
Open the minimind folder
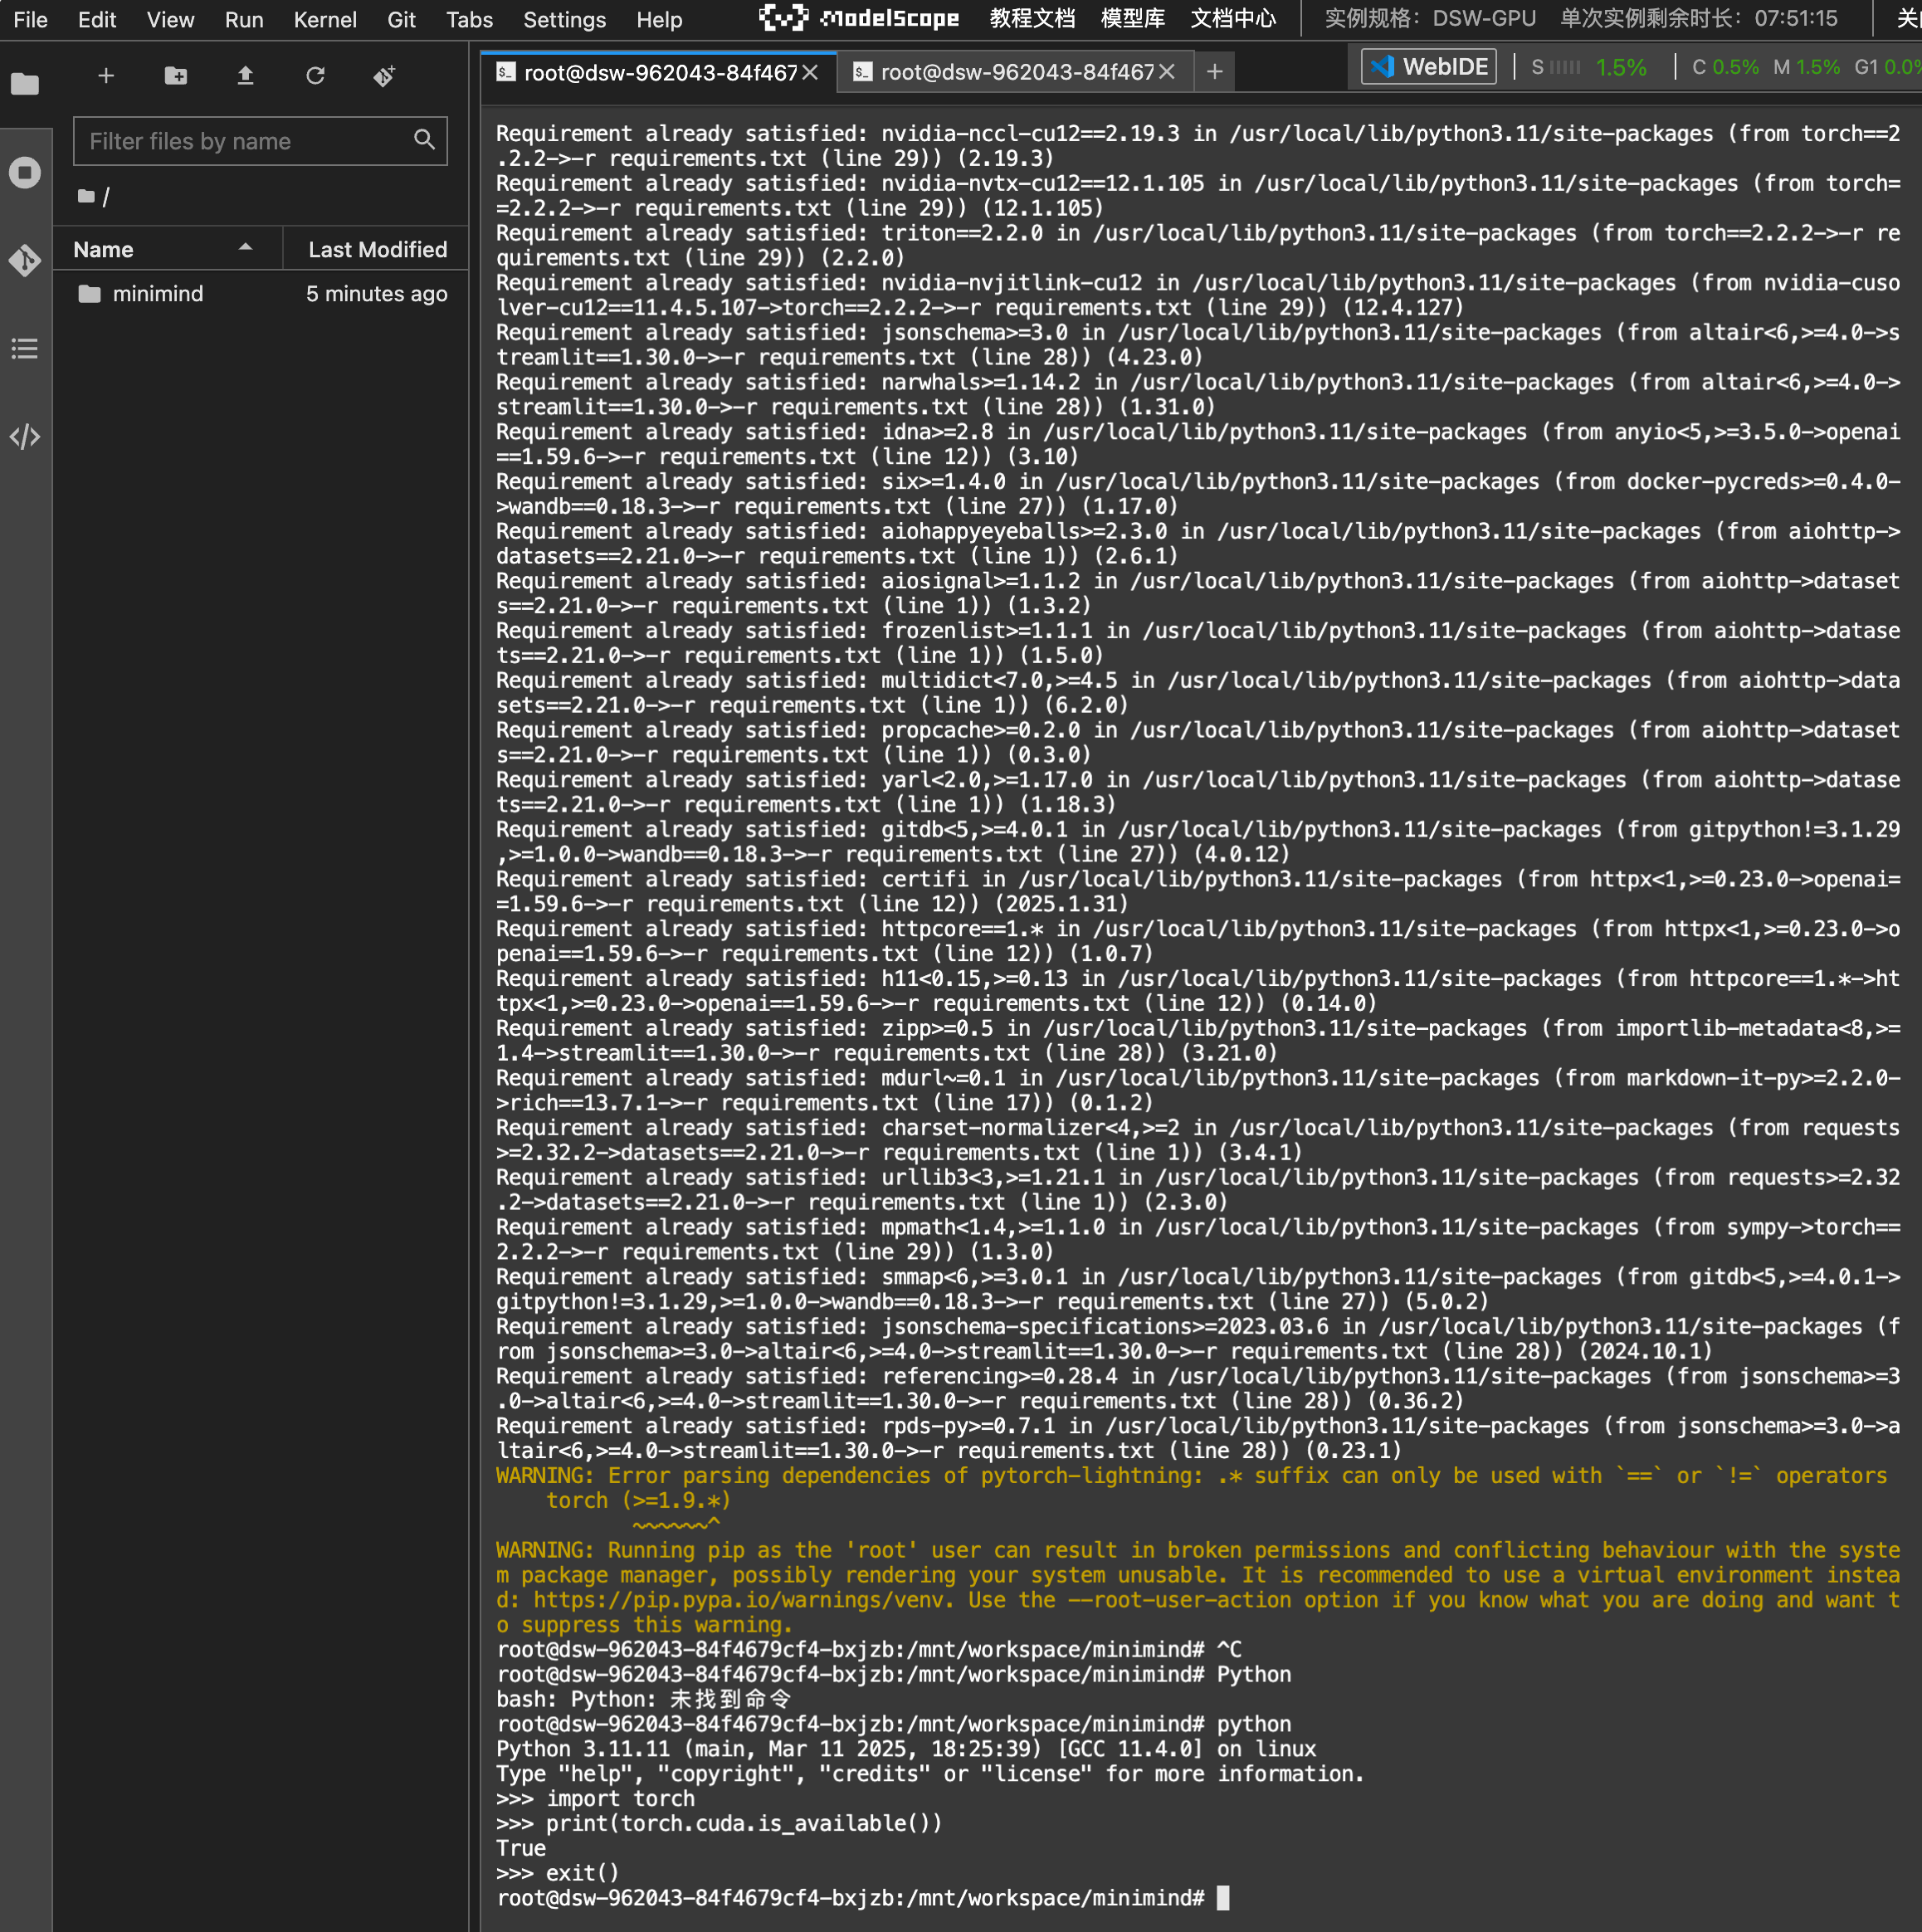157,294
